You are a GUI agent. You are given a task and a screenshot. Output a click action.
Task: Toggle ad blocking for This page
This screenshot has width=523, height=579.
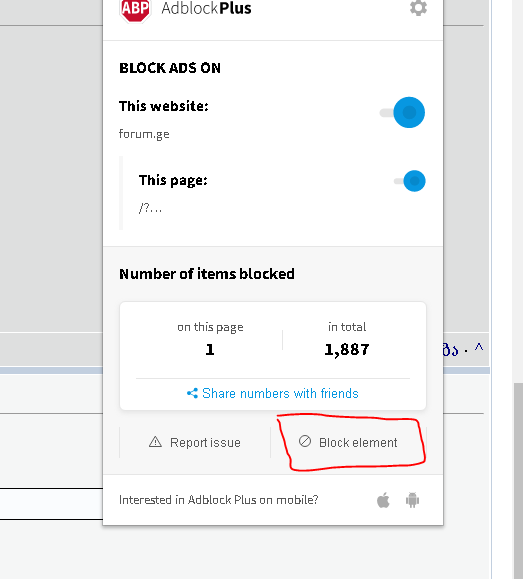[410, 181]
